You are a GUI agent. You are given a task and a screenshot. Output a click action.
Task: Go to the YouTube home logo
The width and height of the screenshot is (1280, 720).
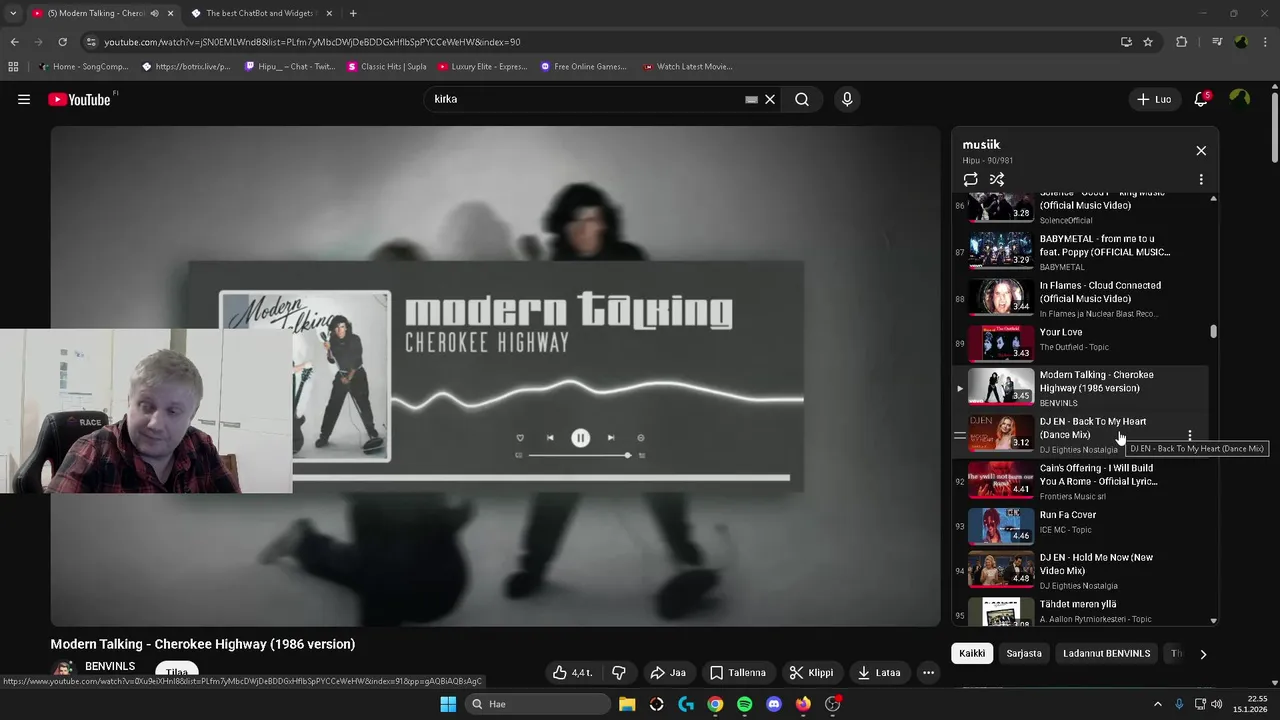[80, 99]
